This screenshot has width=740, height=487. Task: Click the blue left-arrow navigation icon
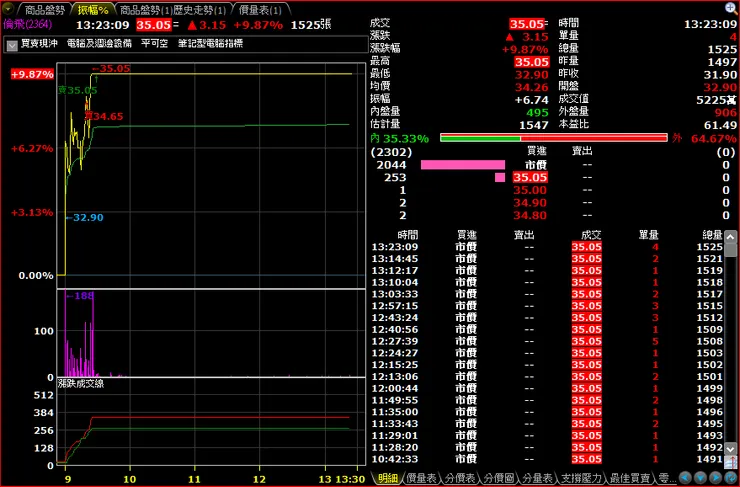click(x=685, y=478)
